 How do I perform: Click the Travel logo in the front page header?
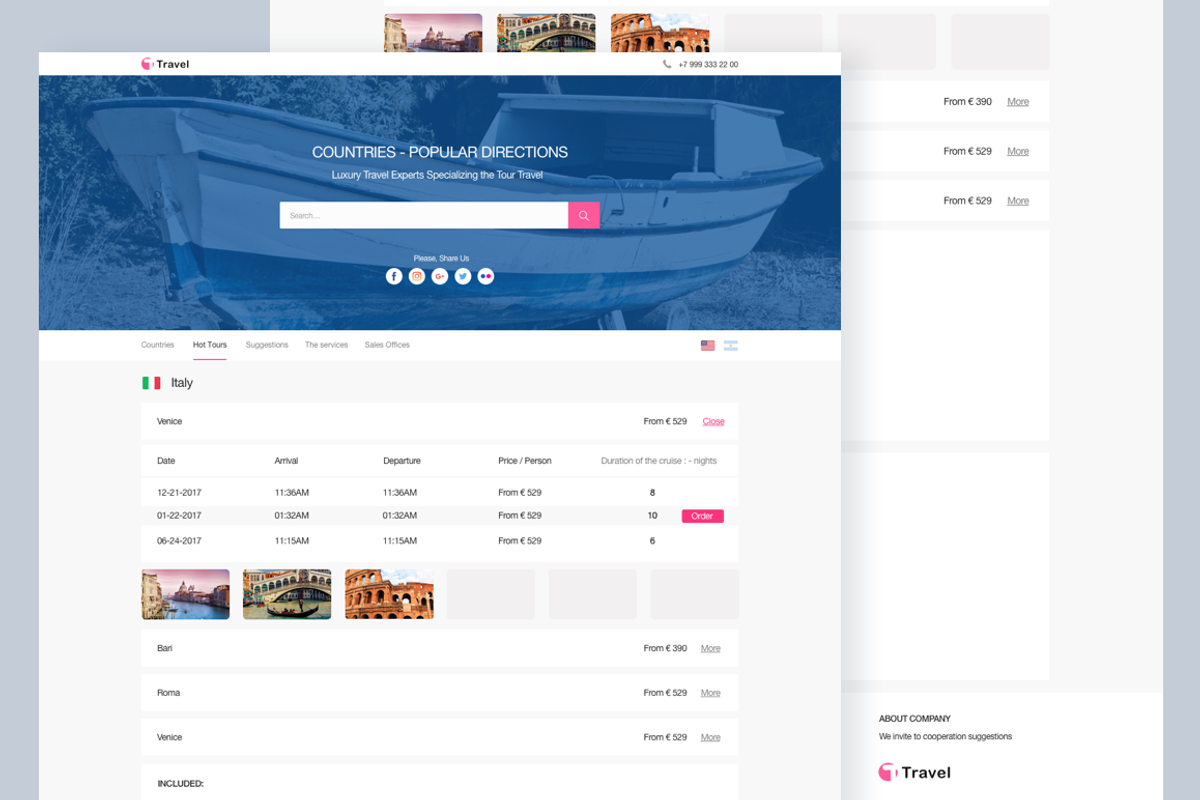tap(165, 64)
